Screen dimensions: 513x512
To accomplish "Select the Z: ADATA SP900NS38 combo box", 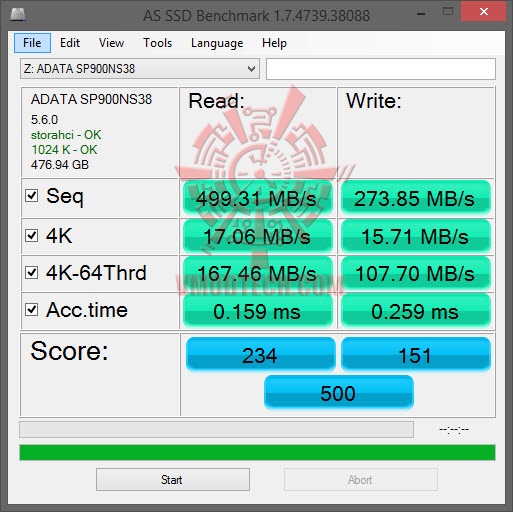I will pos(140,69).
